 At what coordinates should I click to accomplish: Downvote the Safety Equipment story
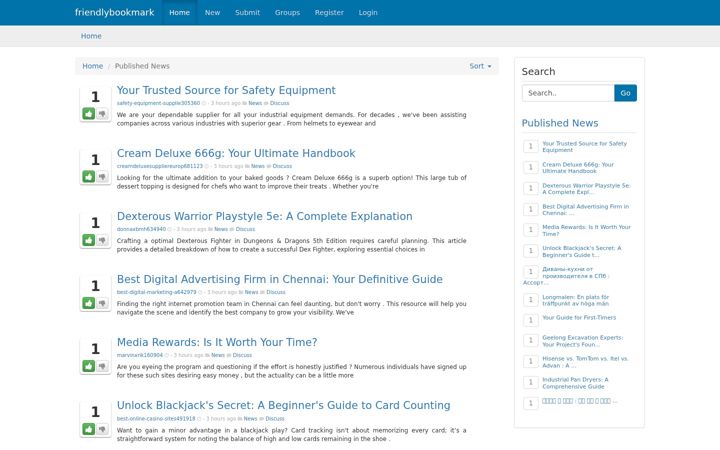102,113
